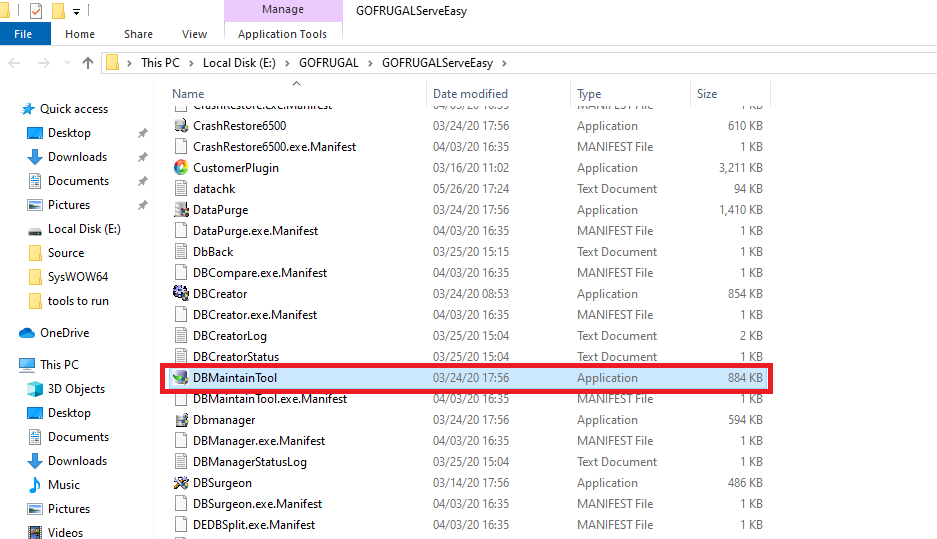Image resolution: width=937 pixels, height=539 pixels.
Task: Open Recent locations dropdown arrow
Action: 67,63
